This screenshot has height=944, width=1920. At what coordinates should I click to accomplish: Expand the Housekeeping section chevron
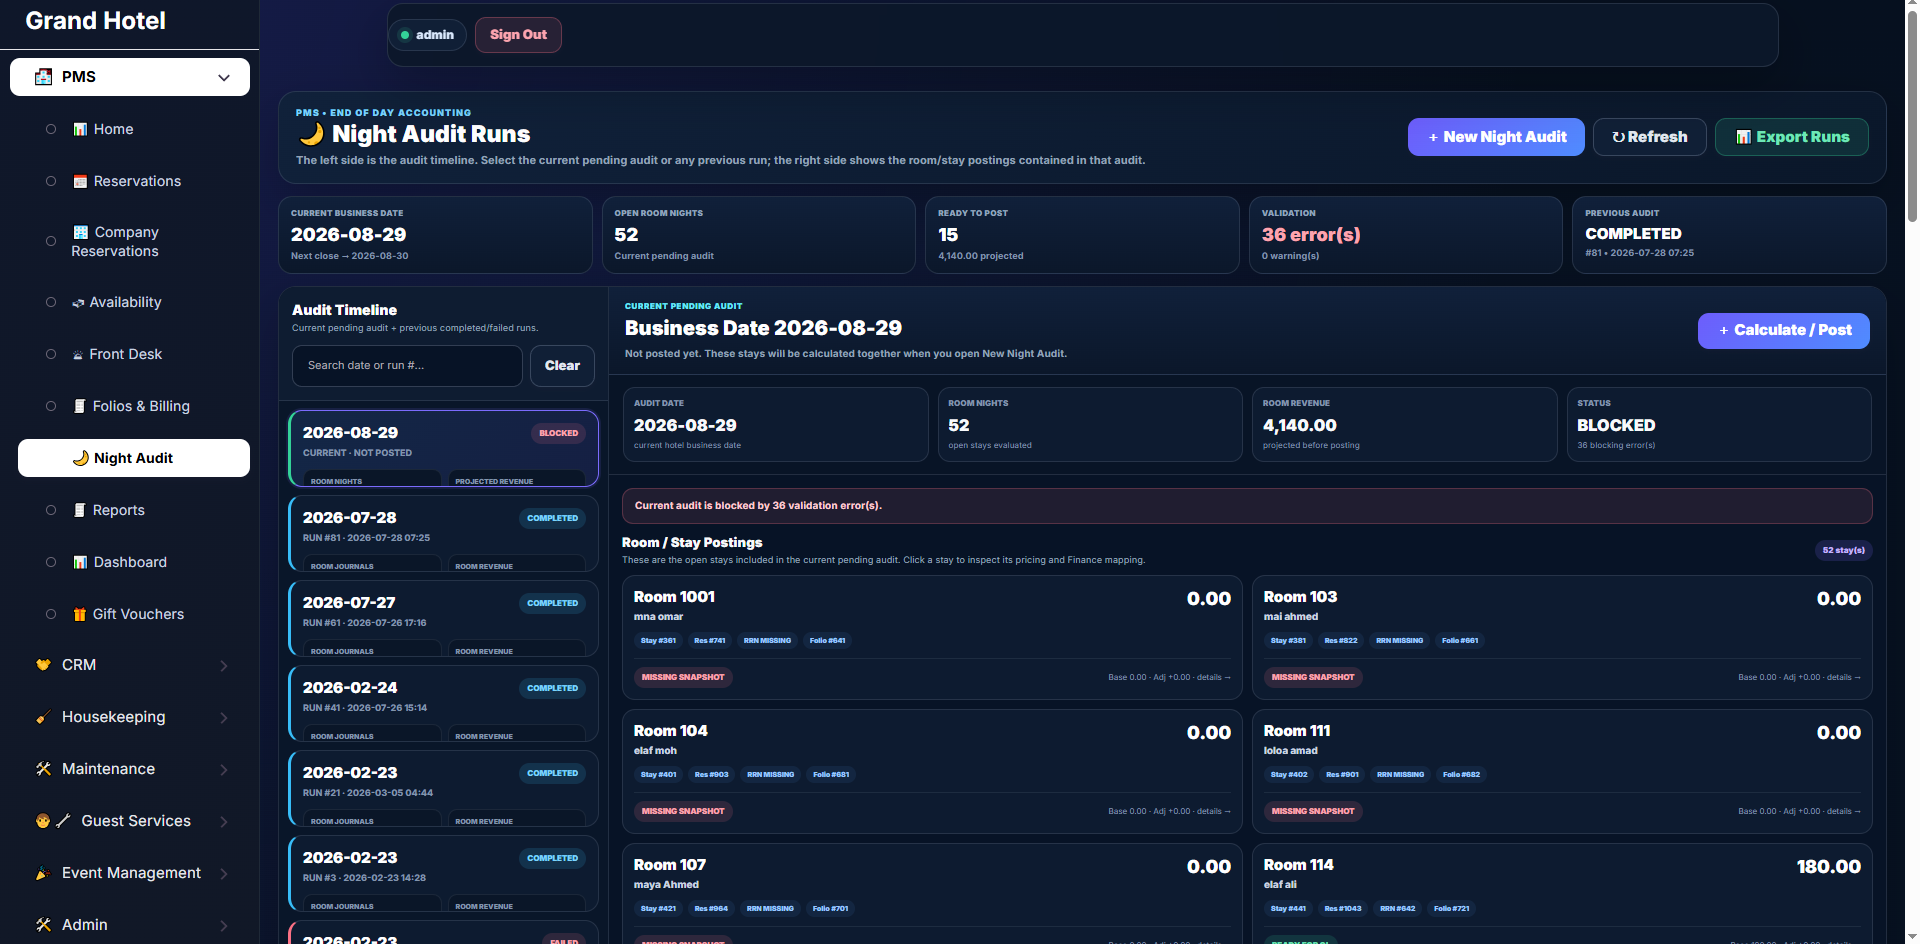coord(224,717)
